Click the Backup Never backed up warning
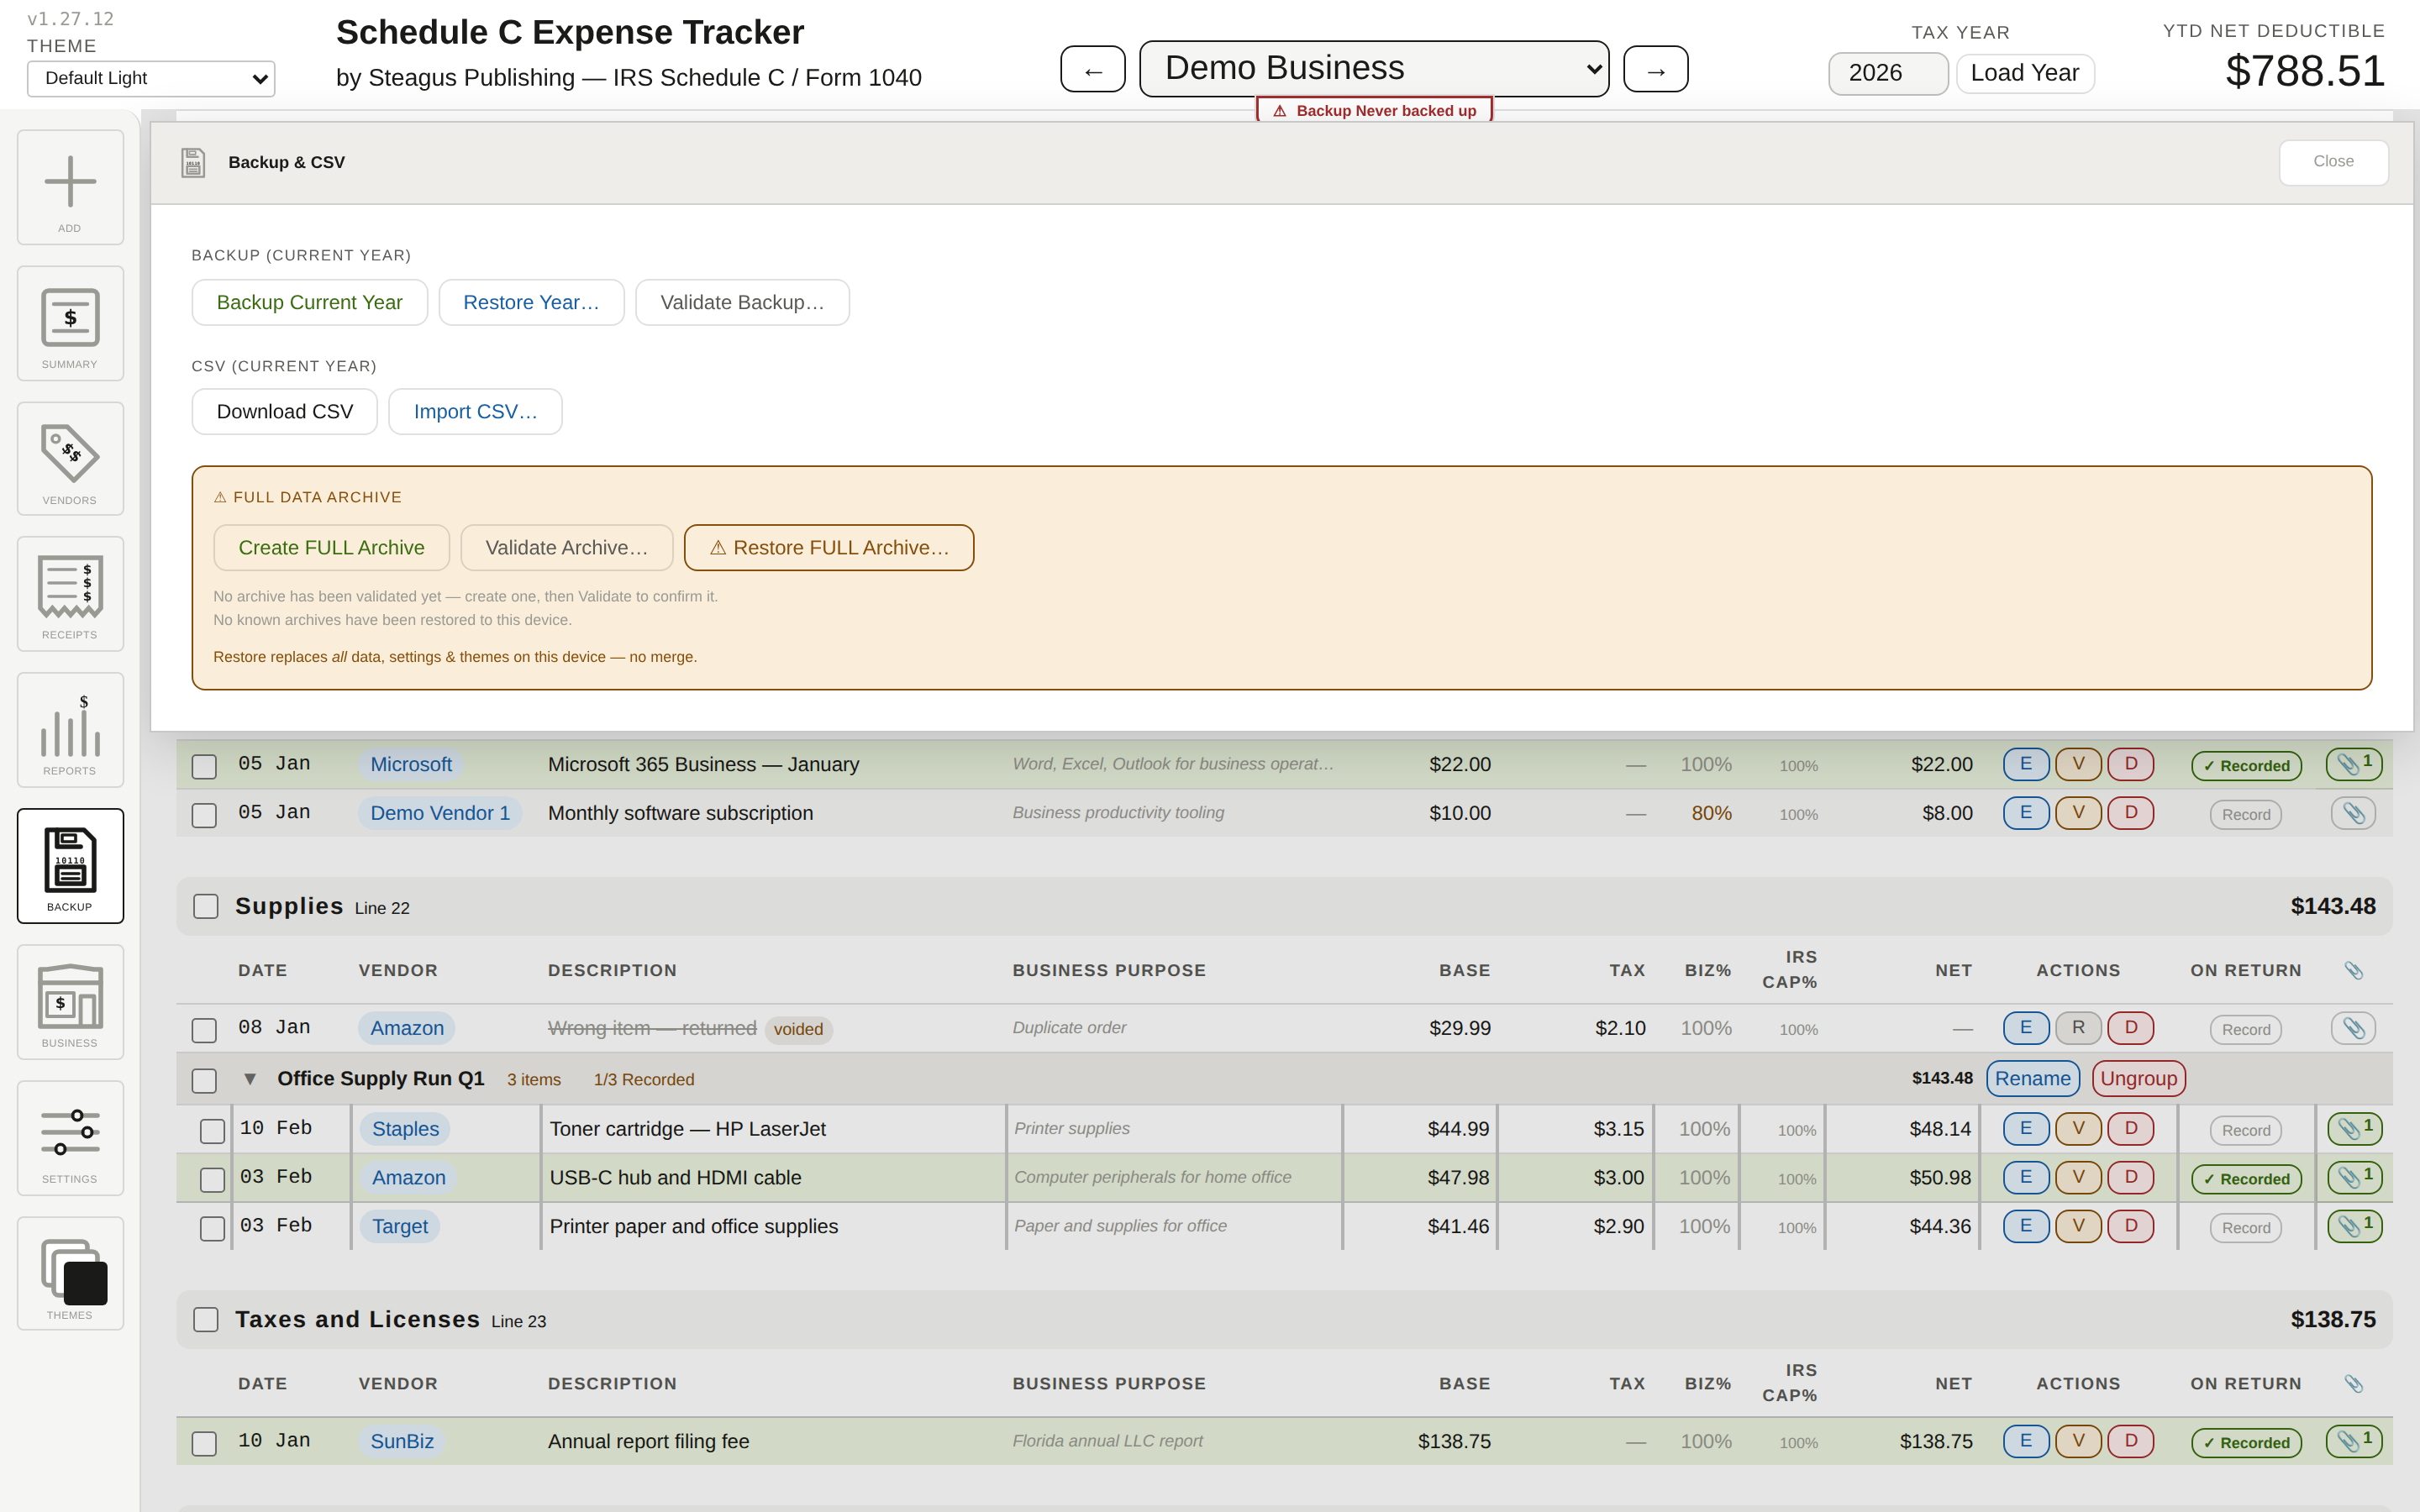The width and height of the screenshot is (2420, 1512). click(1374, 110)
